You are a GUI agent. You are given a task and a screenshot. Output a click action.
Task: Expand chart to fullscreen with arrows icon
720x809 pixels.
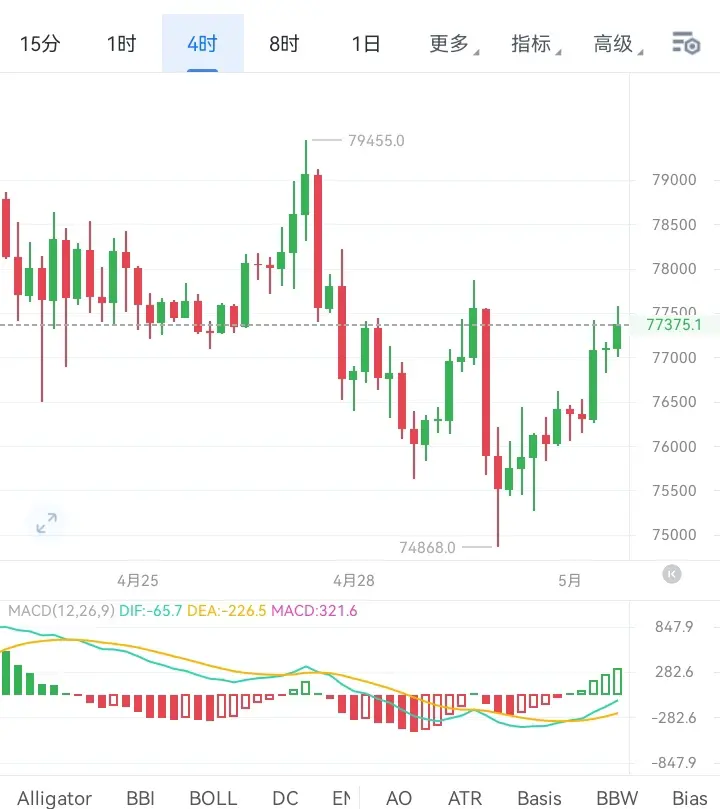(46, 523)
